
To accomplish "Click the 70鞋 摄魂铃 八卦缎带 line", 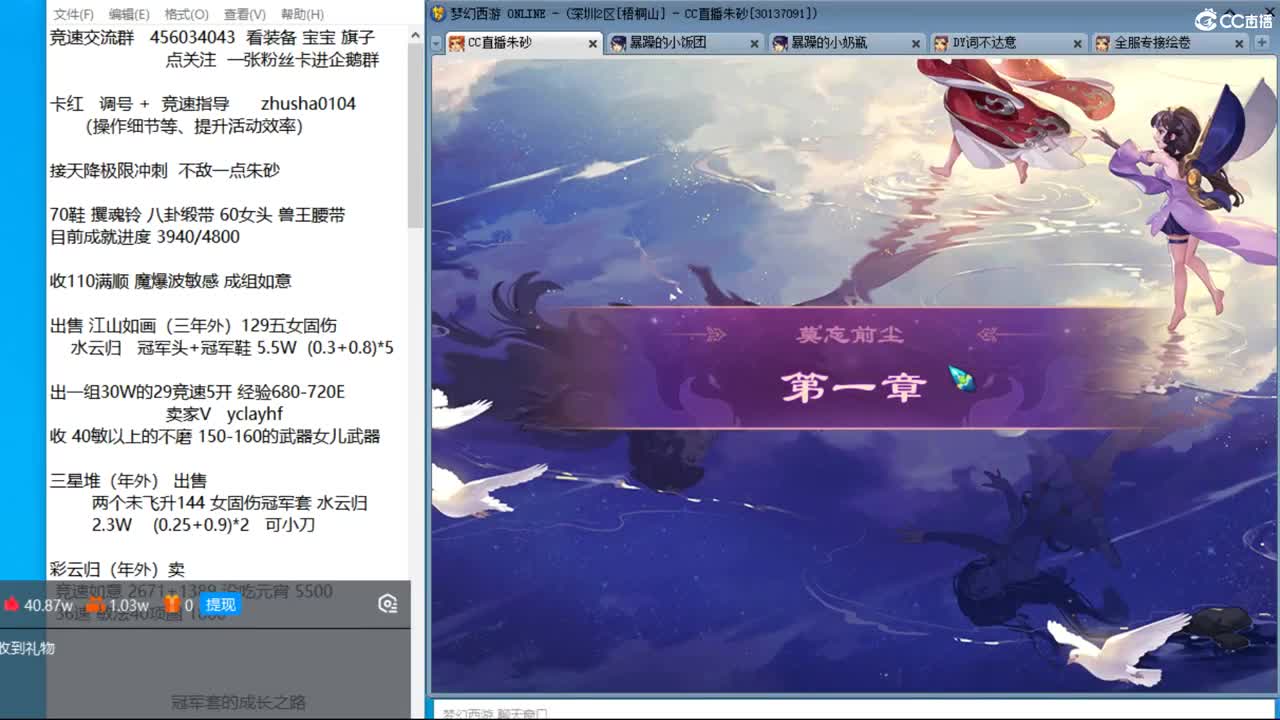I will [x=198, y=215].
